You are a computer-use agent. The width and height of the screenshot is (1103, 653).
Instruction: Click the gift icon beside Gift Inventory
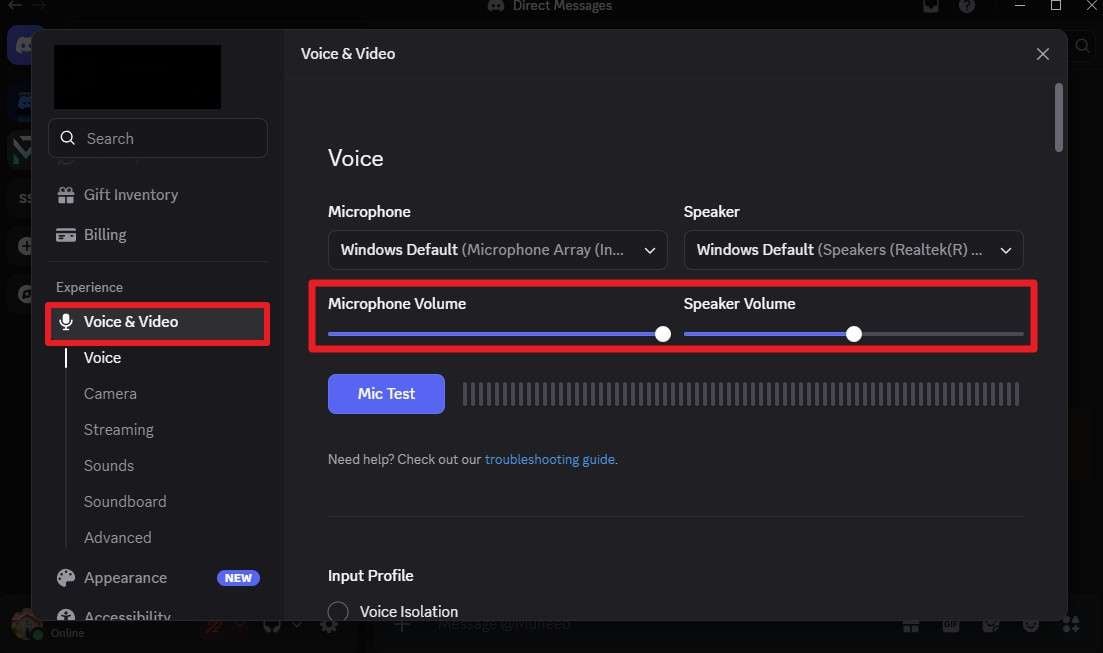click(x=65, y=195)
